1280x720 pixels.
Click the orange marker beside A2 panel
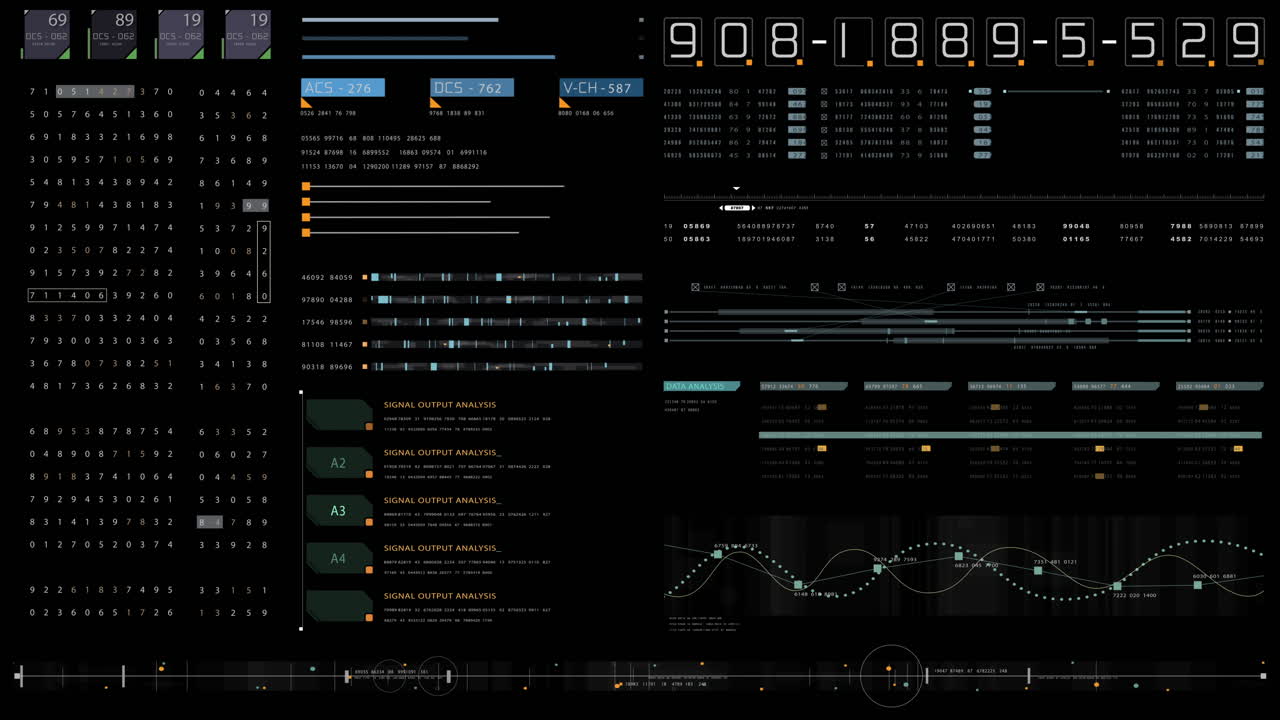tap(369, 473)
